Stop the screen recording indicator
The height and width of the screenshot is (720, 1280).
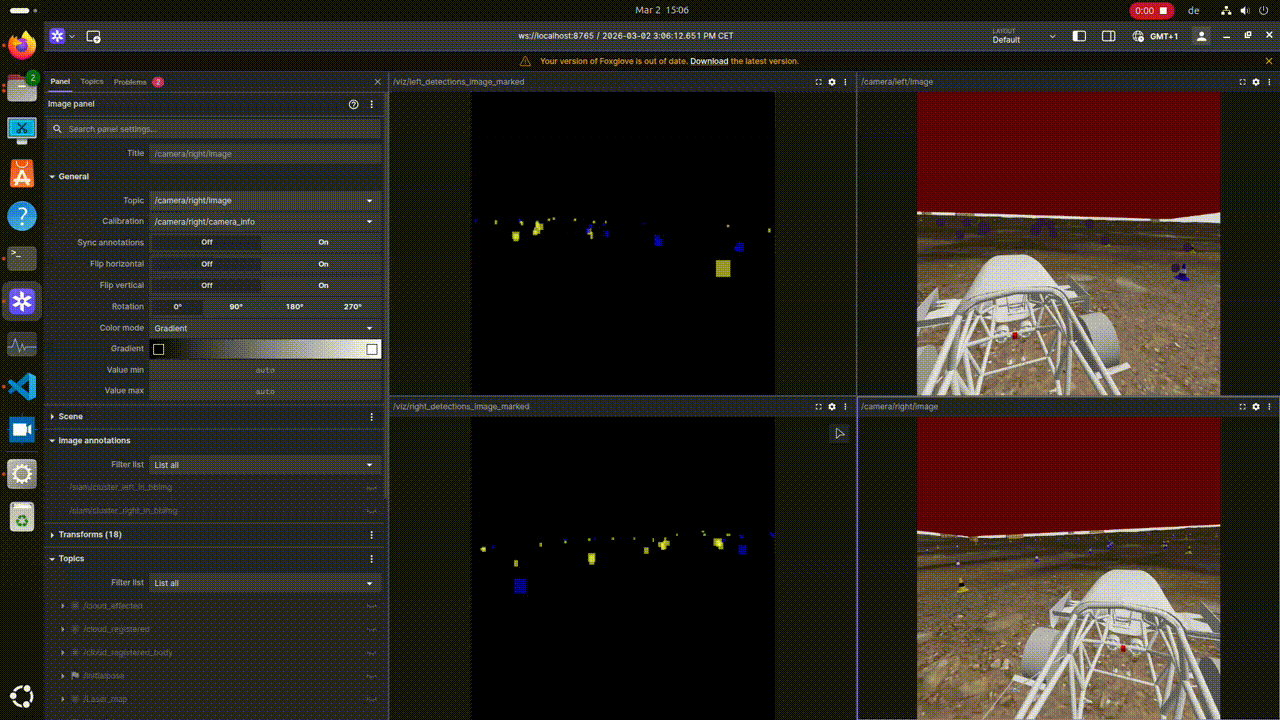pos(1151,10)
